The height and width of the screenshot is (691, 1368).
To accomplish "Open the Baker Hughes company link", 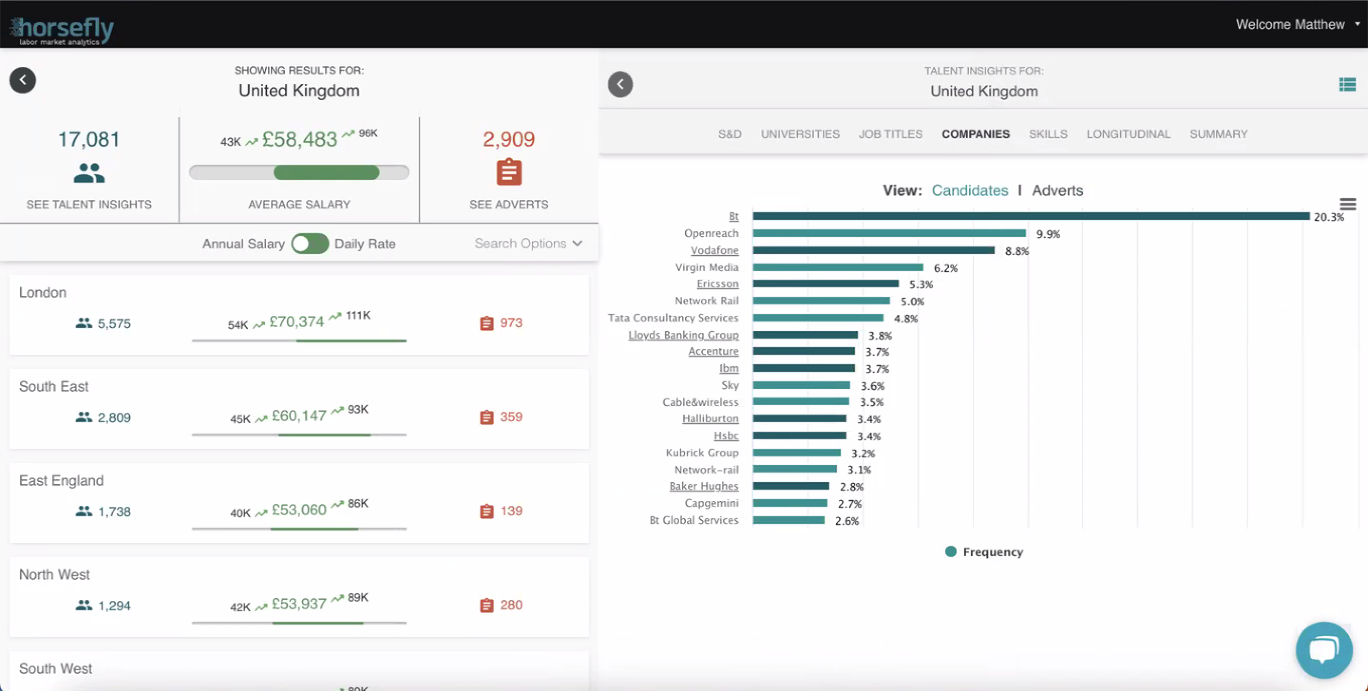I will (x=705, y=487).
